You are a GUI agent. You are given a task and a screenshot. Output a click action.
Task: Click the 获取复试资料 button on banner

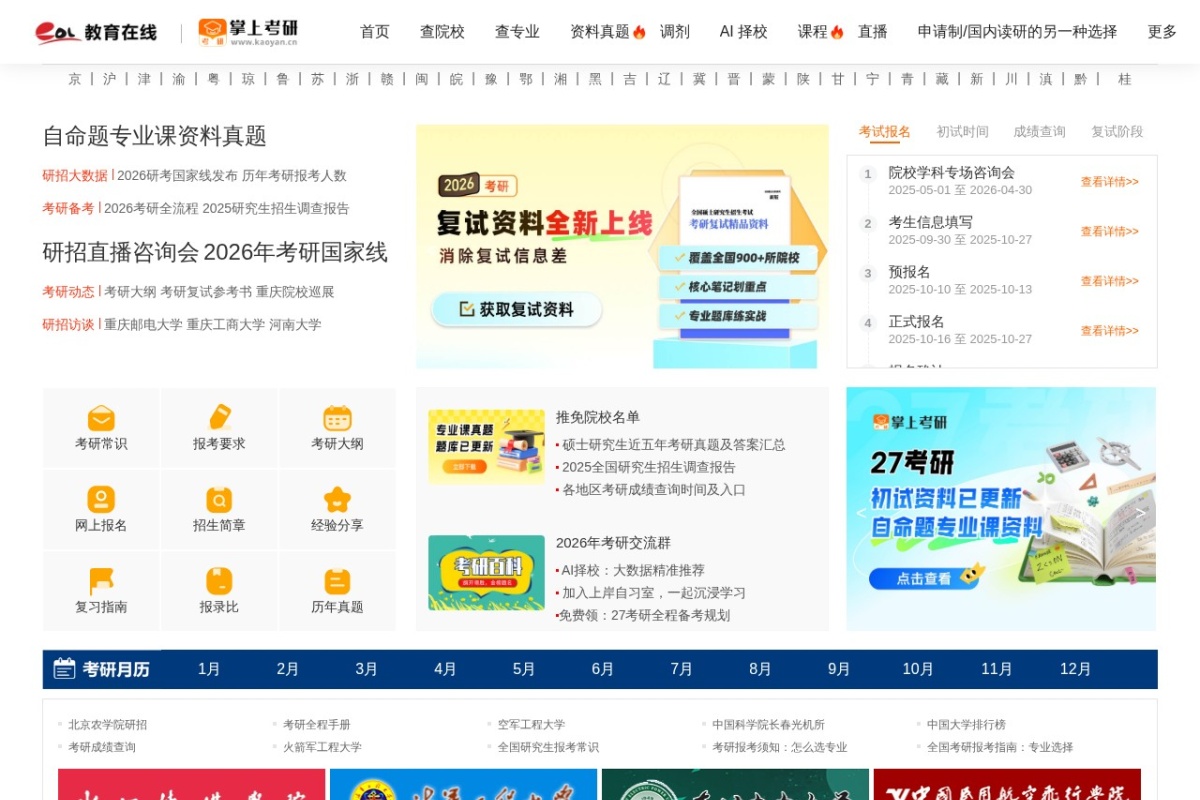click(516, 310)
